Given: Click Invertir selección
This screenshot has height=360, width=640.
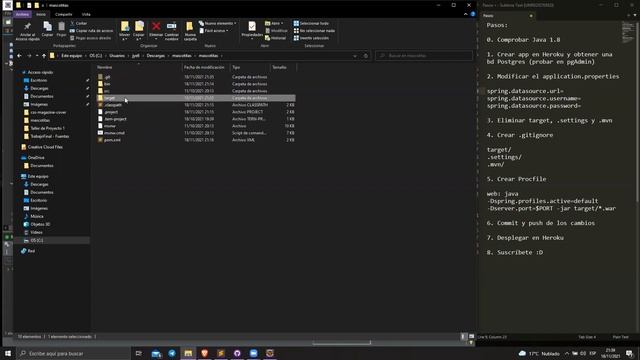Looking at the screenshot, I should point(311,38).
